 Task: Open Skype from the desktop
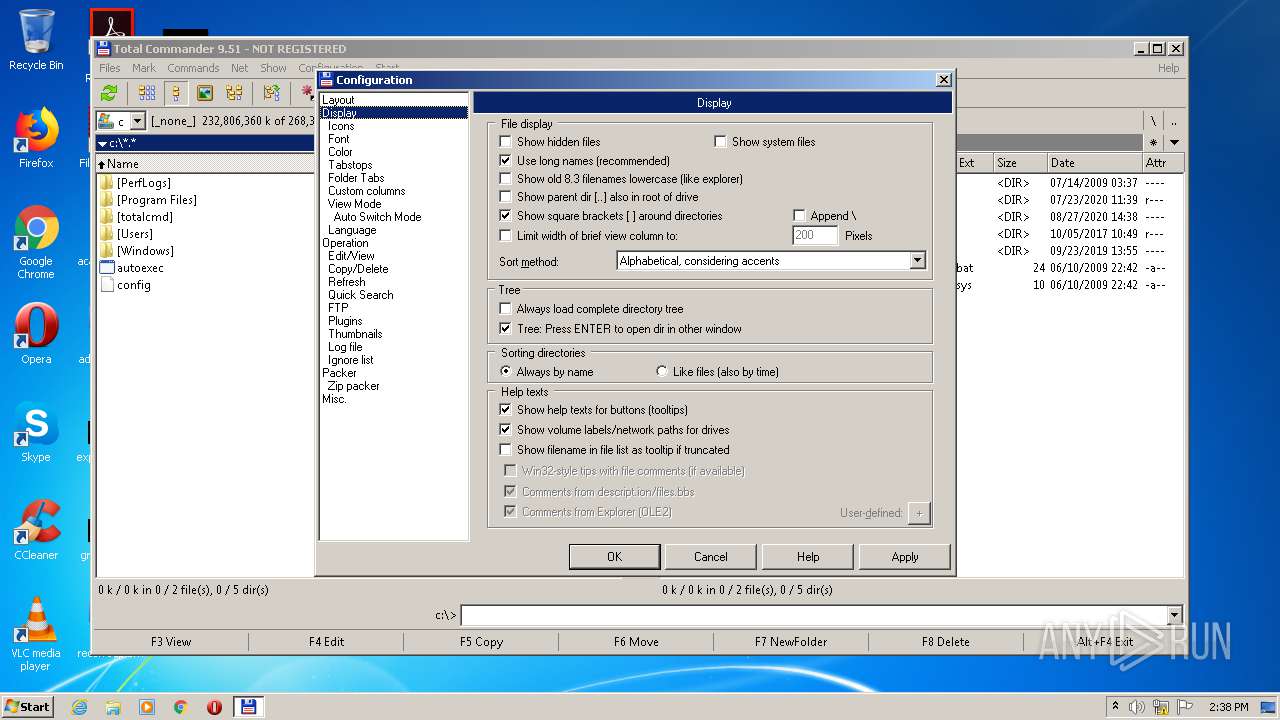point(36,432)
